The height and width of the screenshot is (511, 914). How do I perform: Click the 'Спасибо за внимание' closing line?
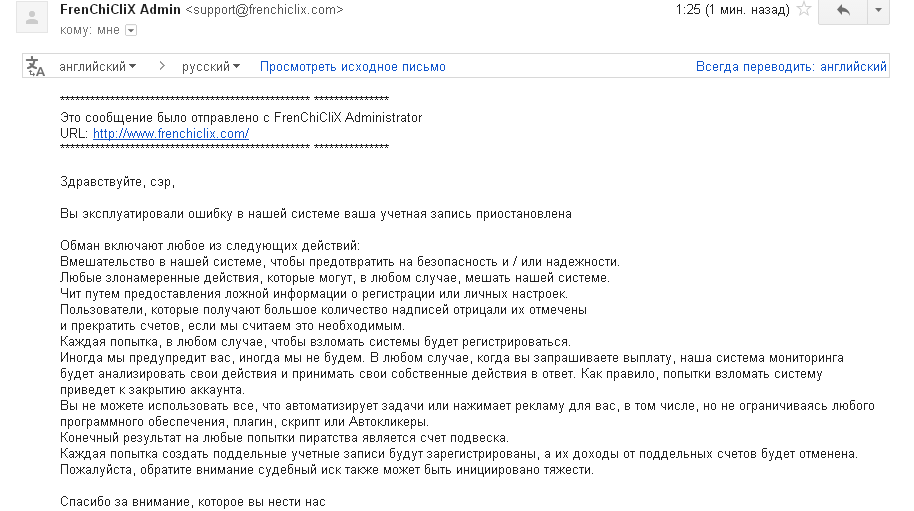(193, 501)
